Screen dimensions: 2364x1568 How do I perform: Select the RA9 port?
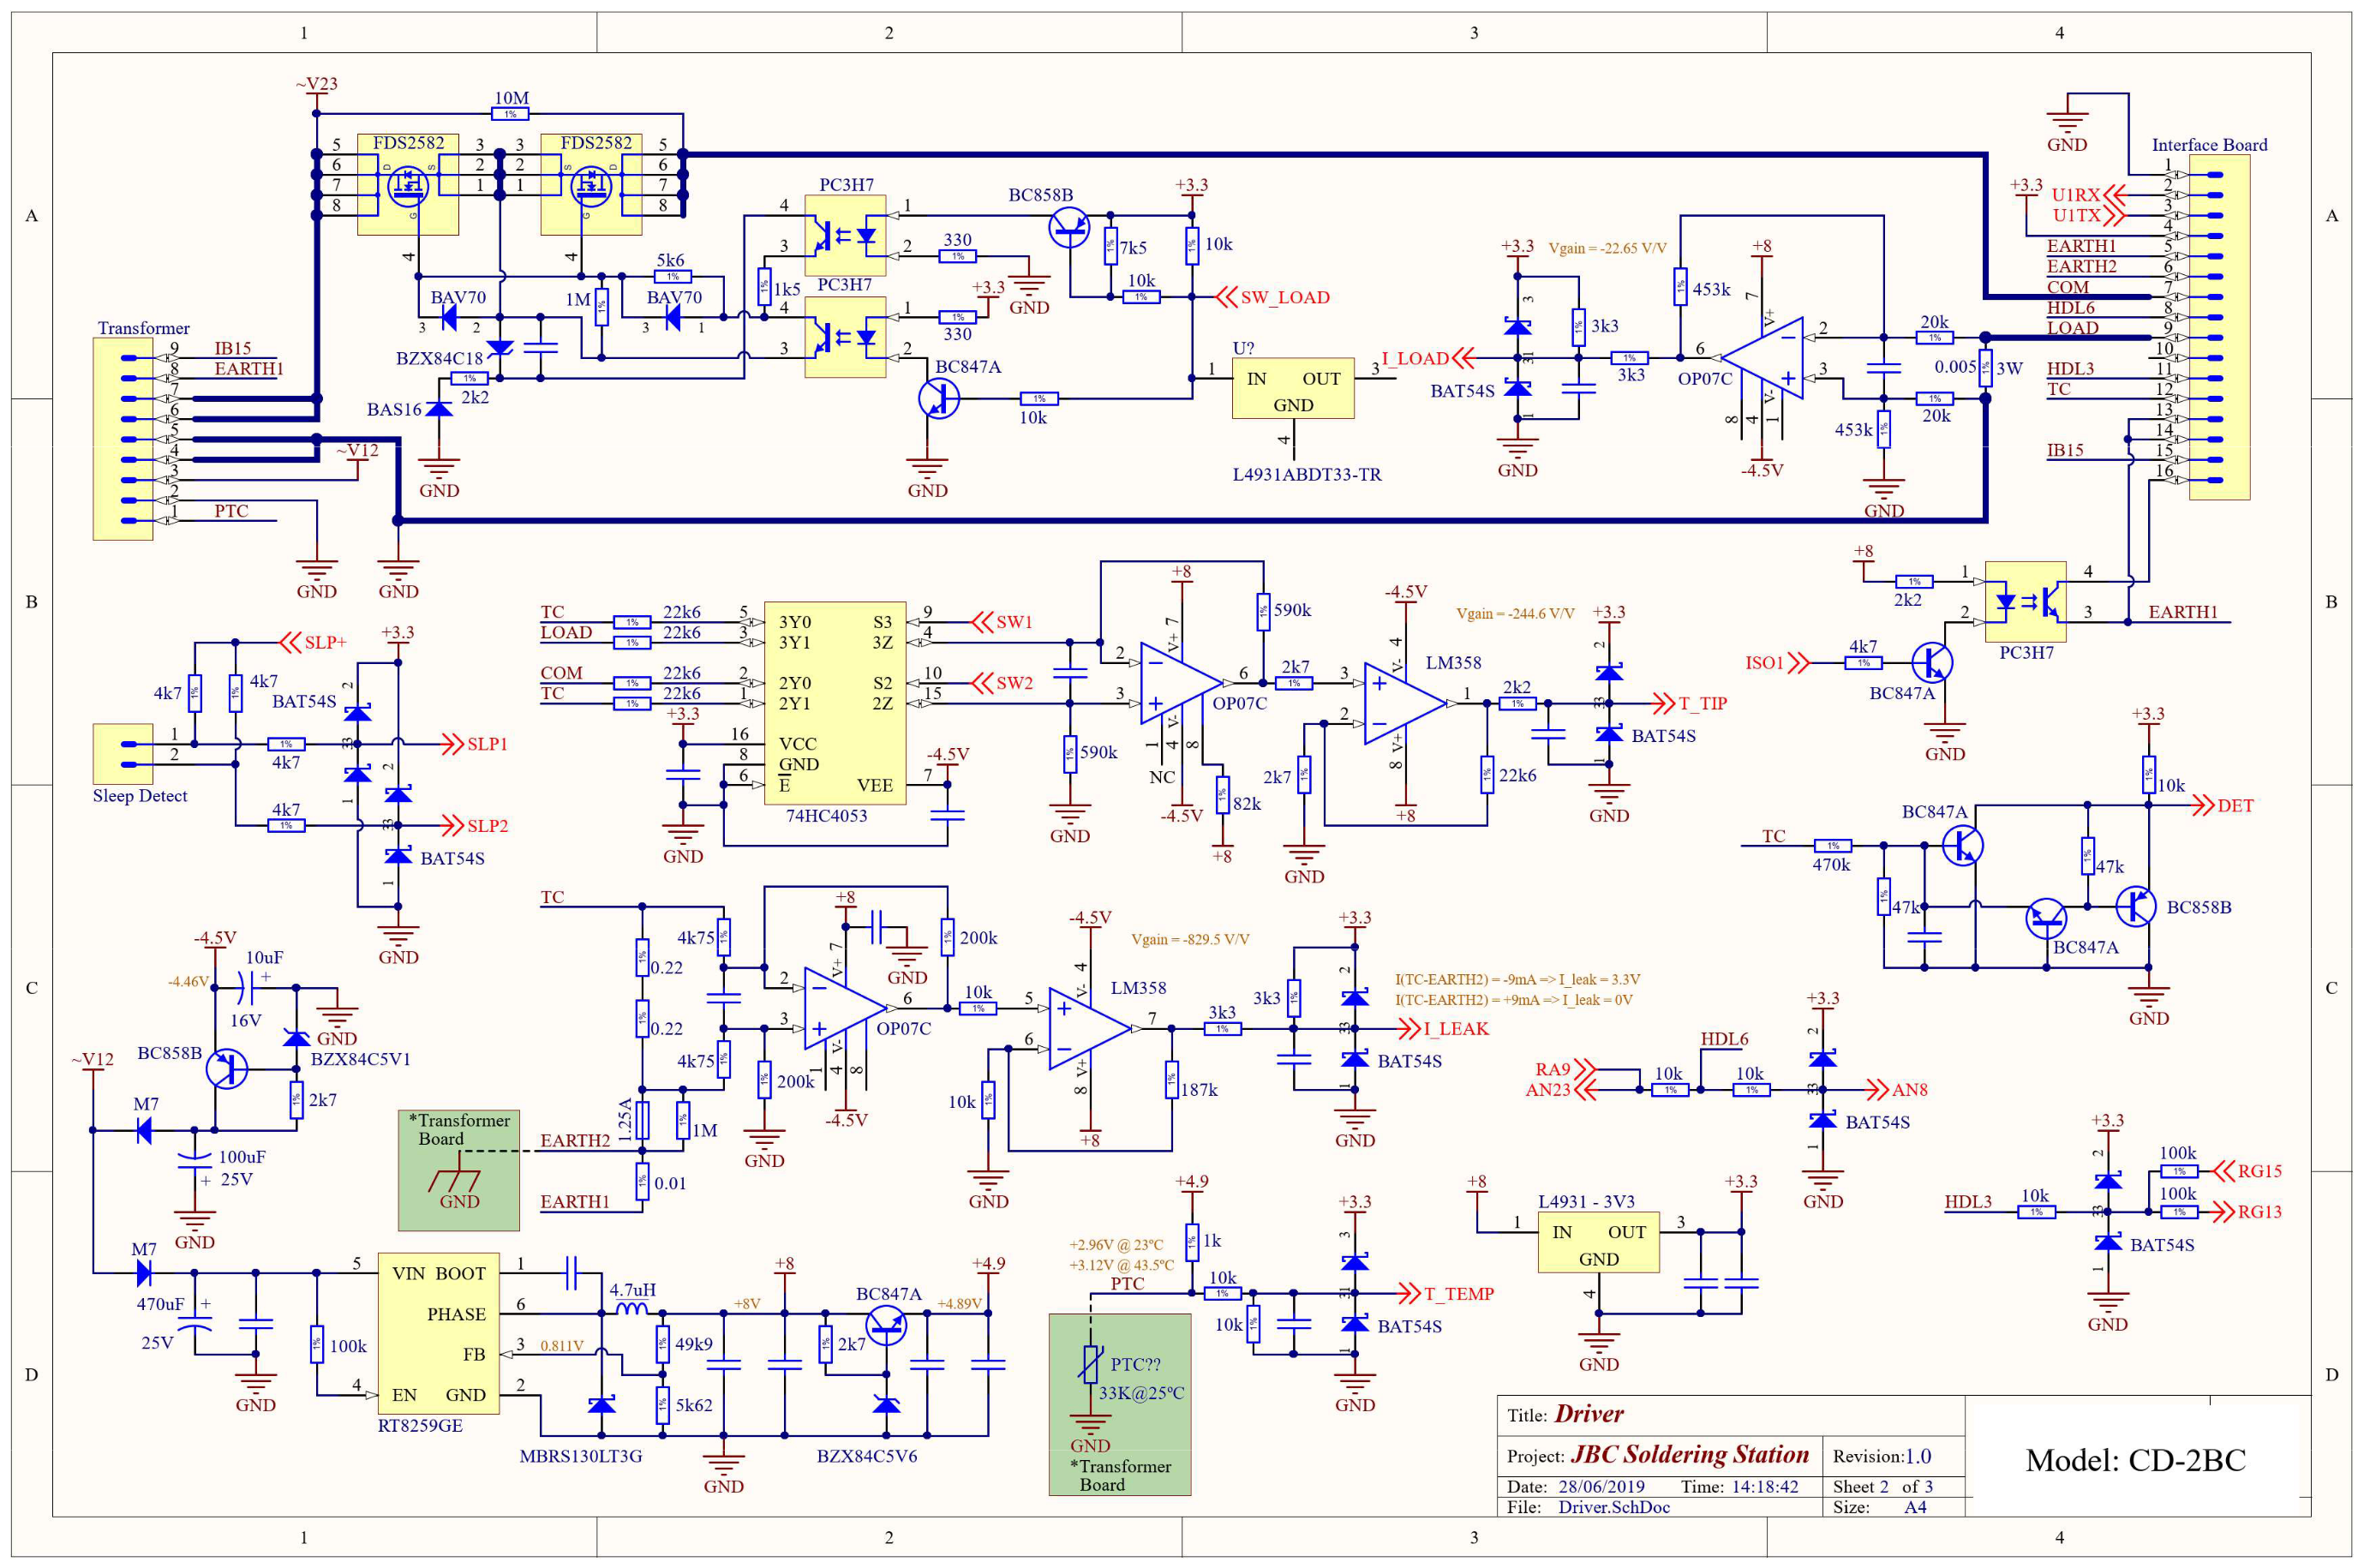1566,1069
